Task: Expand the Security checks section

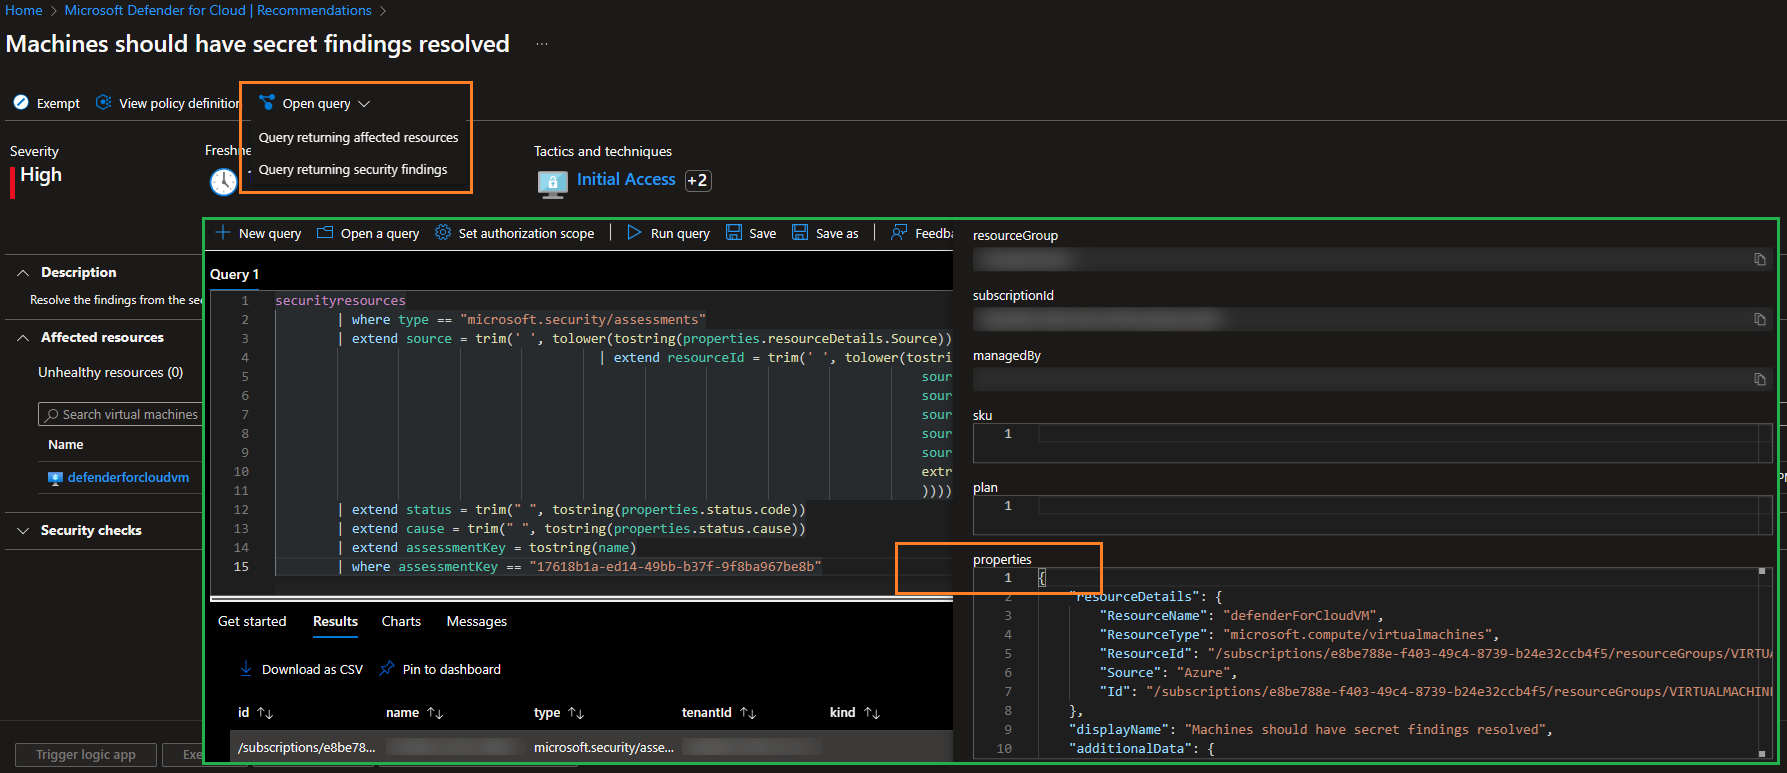Action: tap(23, 531)
